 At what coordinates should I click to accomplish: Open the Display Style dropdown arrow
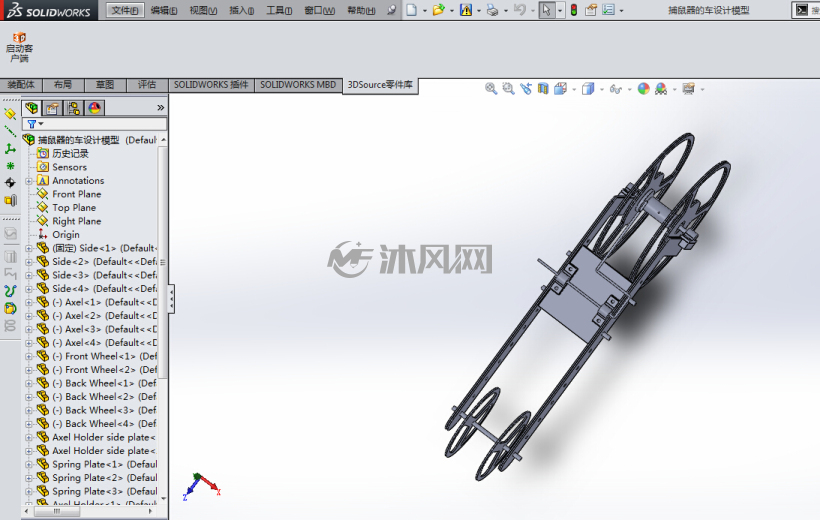tap(602, 89)
